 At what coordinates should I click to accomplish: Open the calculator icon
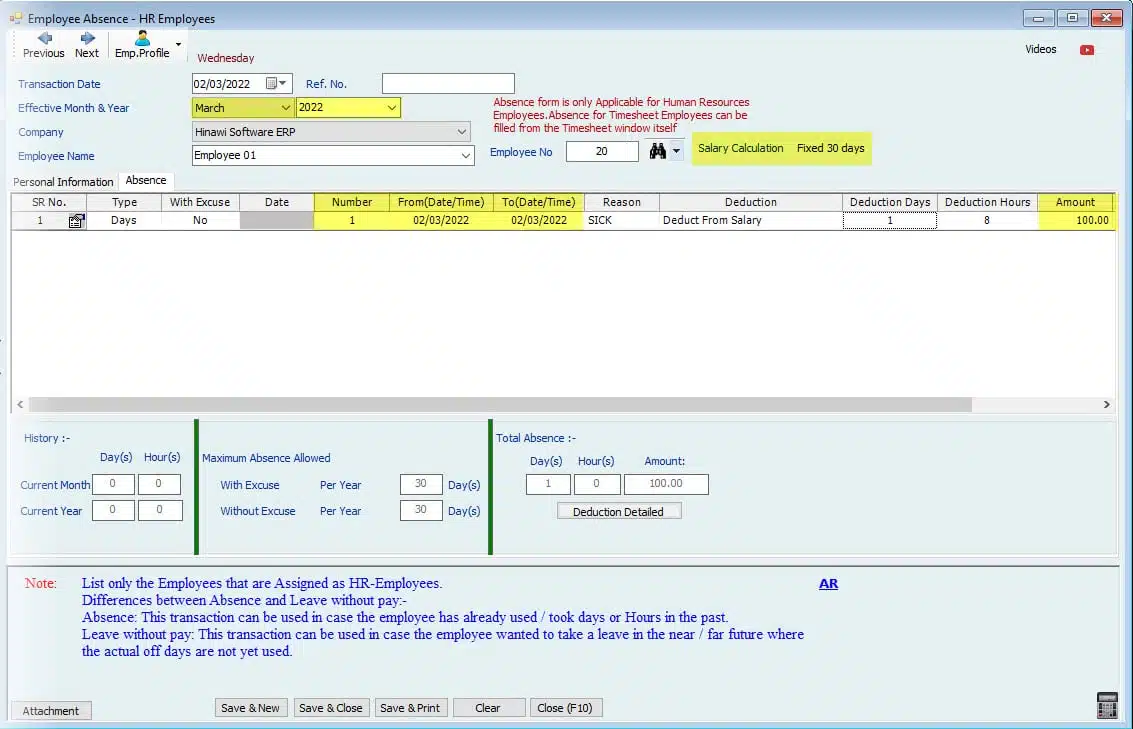click(x=1107, y=705)
